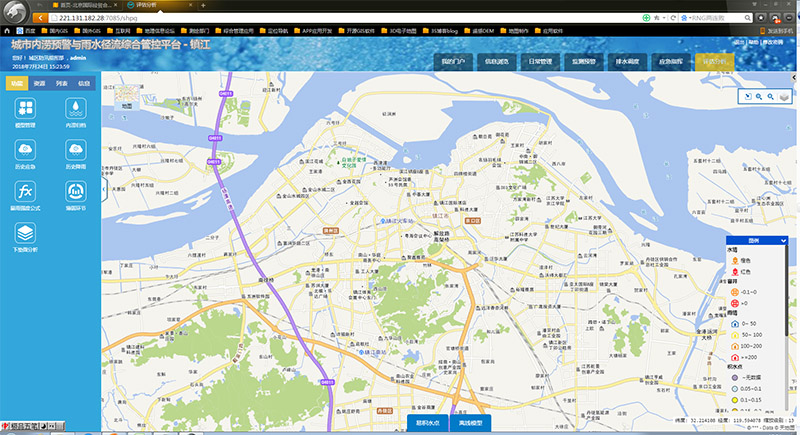Viewport: 800px width, 435px height.
Task: Switch to the 资源 sidebar tab
Action: pos(38,83)
